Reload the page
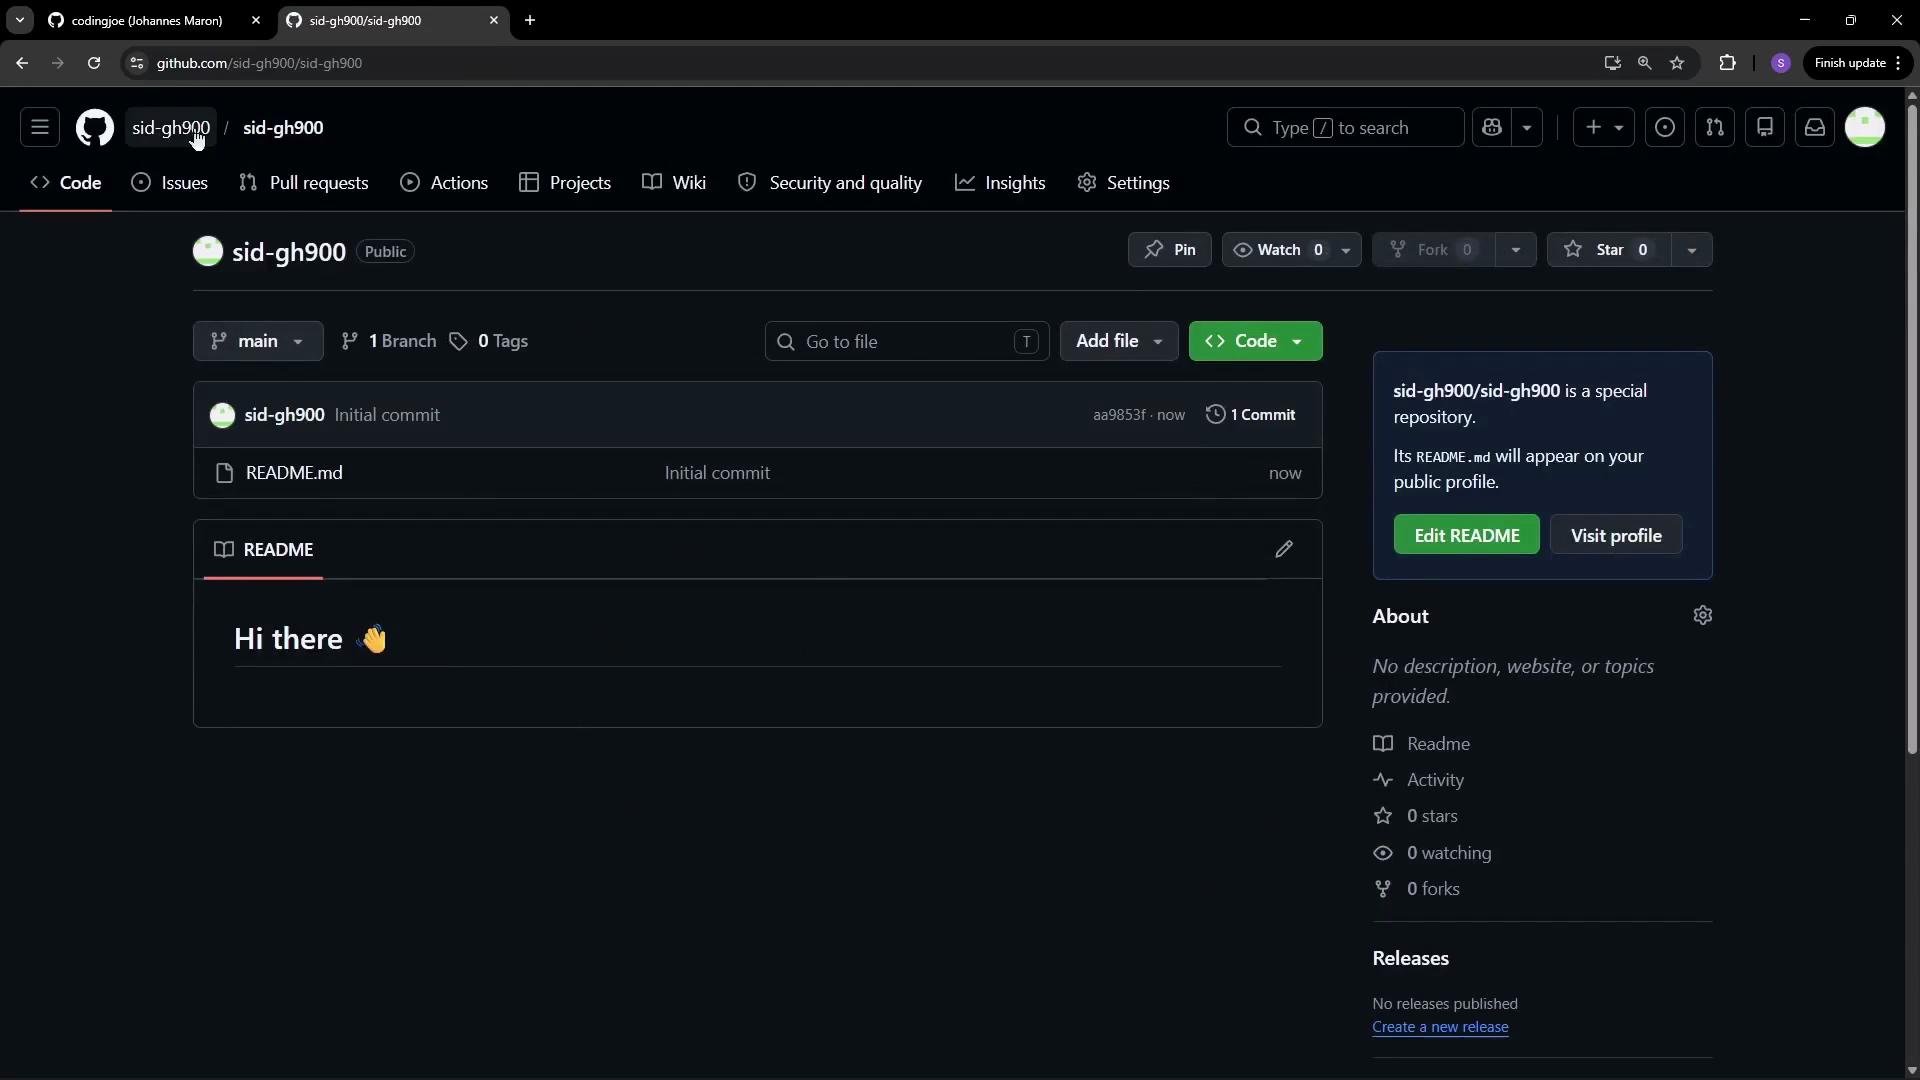The width and height of the screenshot is (1920, 1080). pos(94,63)
